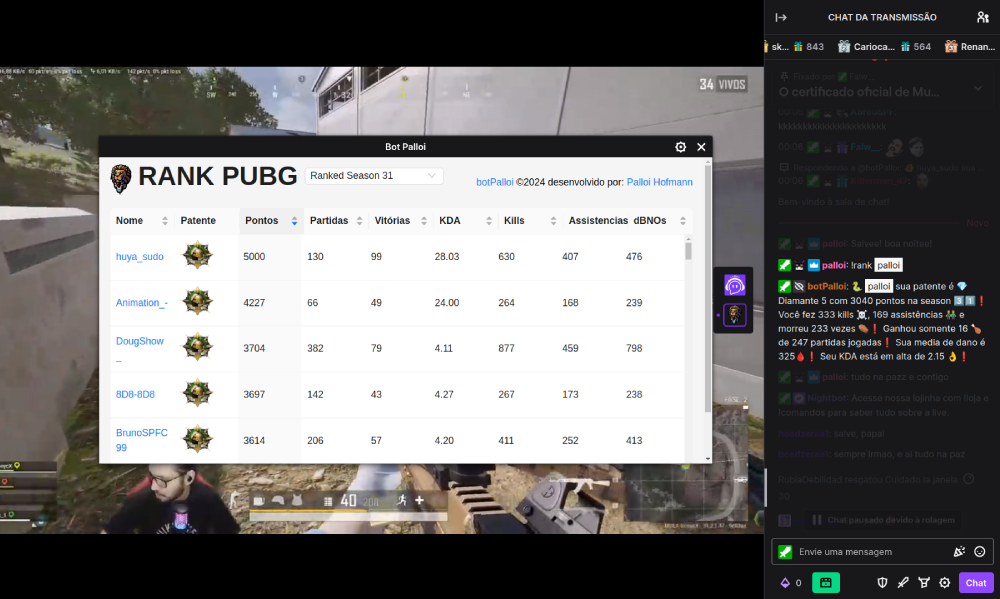Expand the pinned chat message chevron
1000x599 pixels.
[x=978, y=88]
